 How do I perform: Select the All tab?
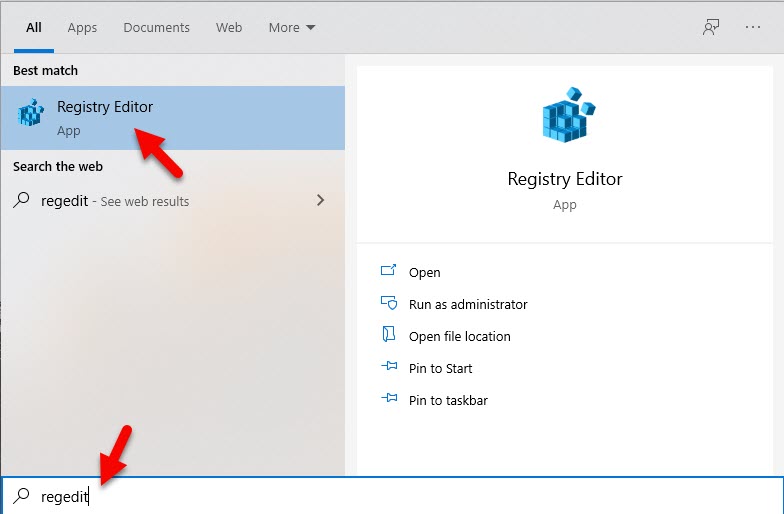(33, 28)
